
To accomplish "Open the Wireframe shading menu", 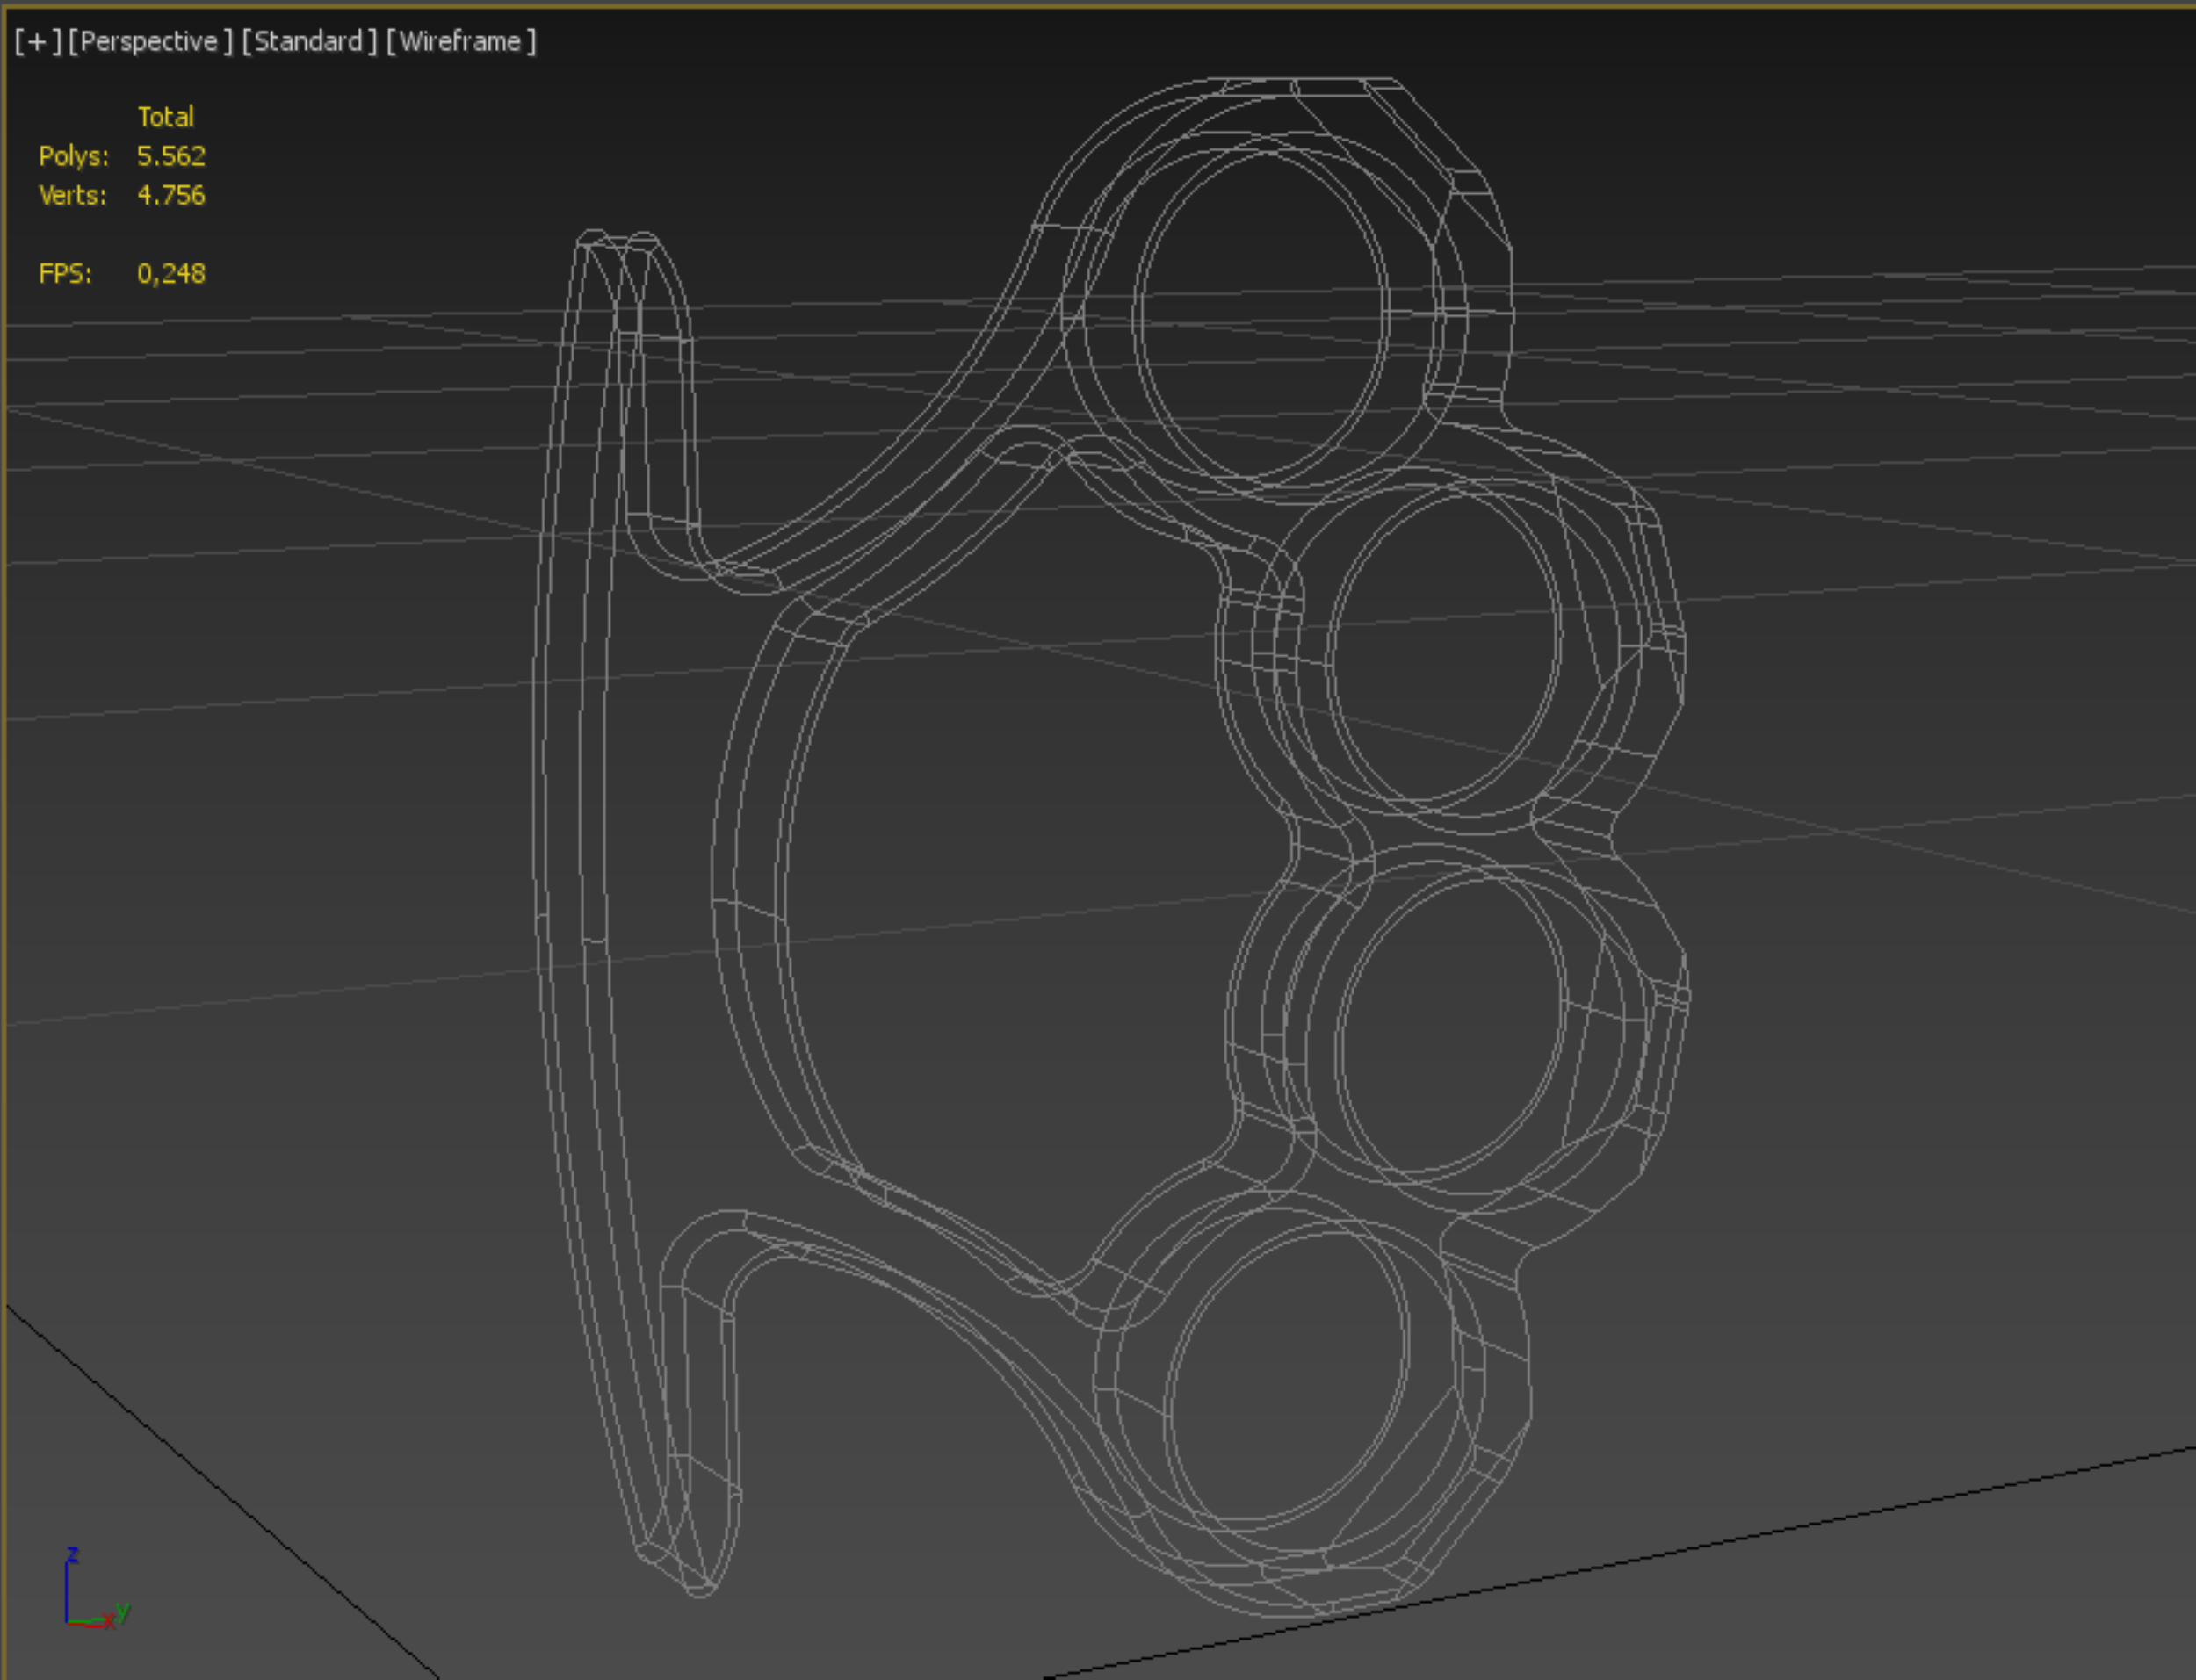I will 461,42.
